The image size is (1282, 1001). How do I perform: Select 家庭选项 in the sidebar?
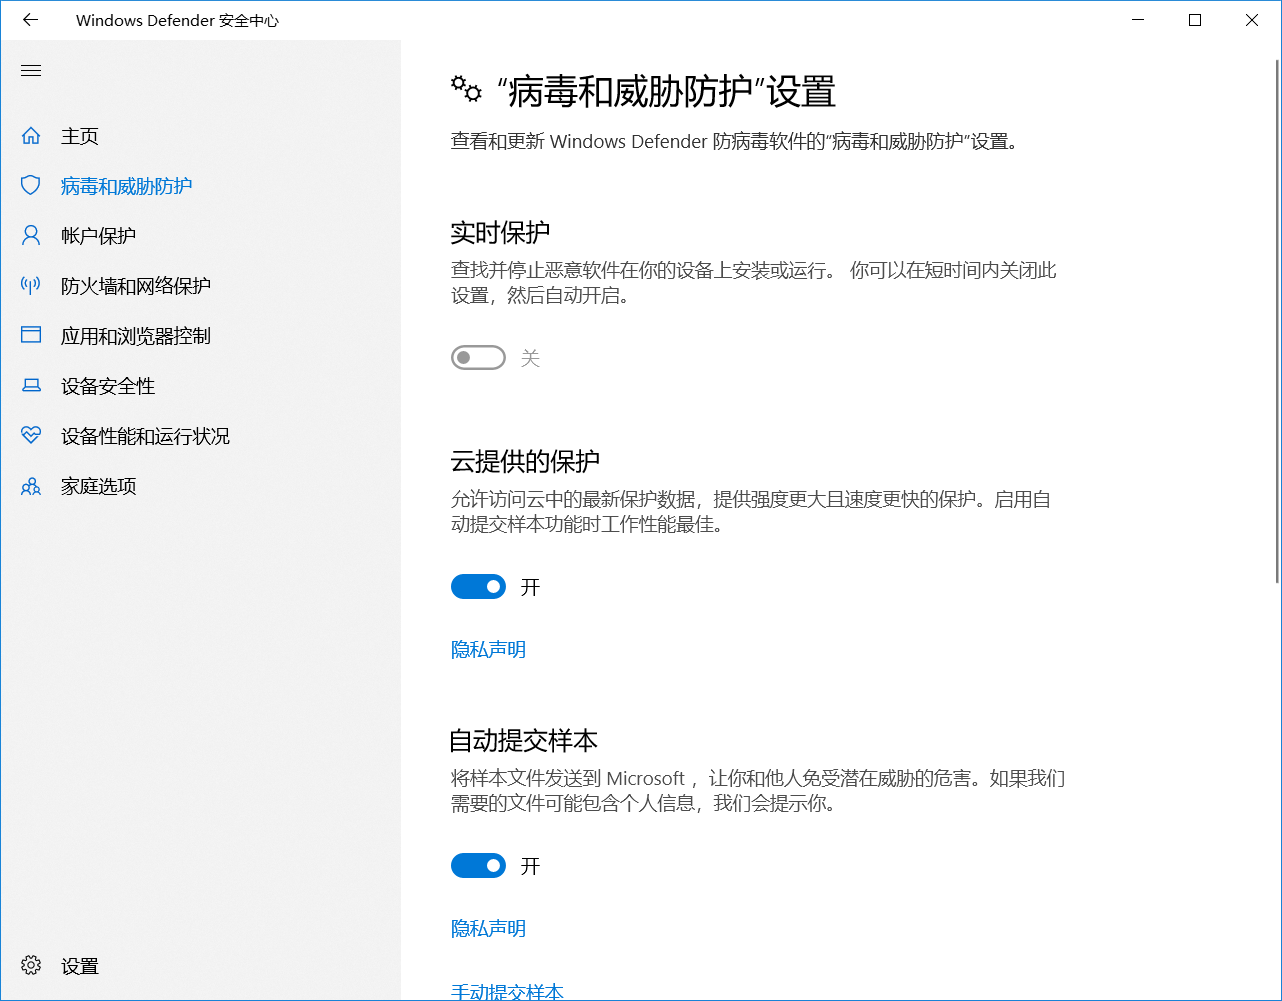click(x=98, y=486)
